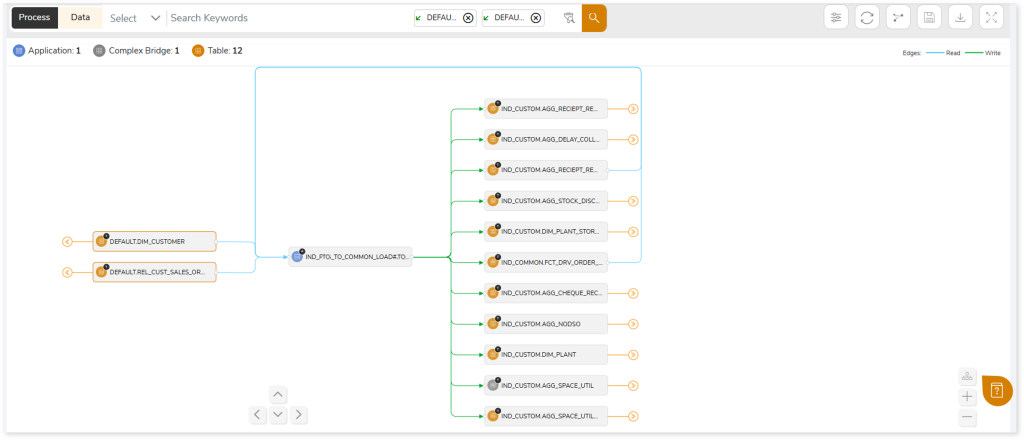This screenshot has width=1024, height=440.
Task: Refresh the lineage graph
Action: [867, 17]
